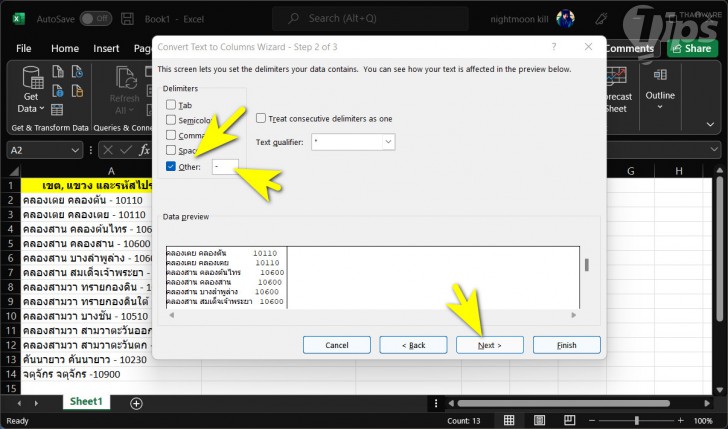The image size is (728, 429).
Task: Click the Search (Alt+Q) box
Action: 370,19
